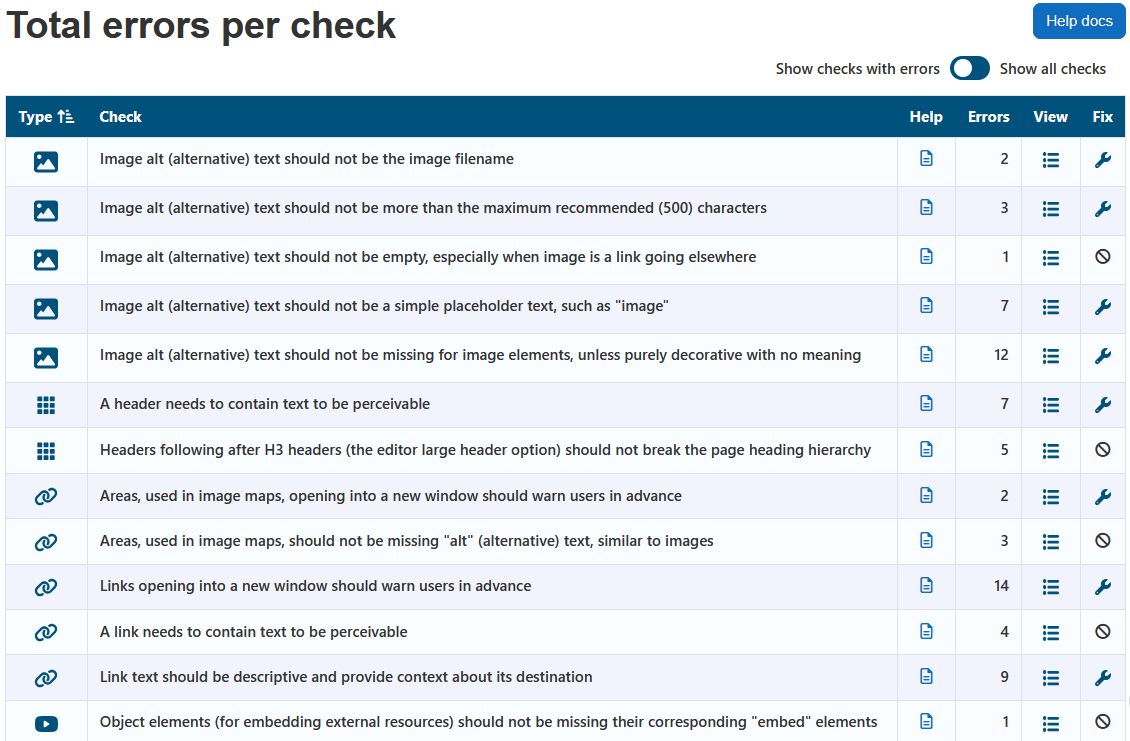Click video type icon for object elements row
This screenshot has width=1130, height=741.
(46, 724)
